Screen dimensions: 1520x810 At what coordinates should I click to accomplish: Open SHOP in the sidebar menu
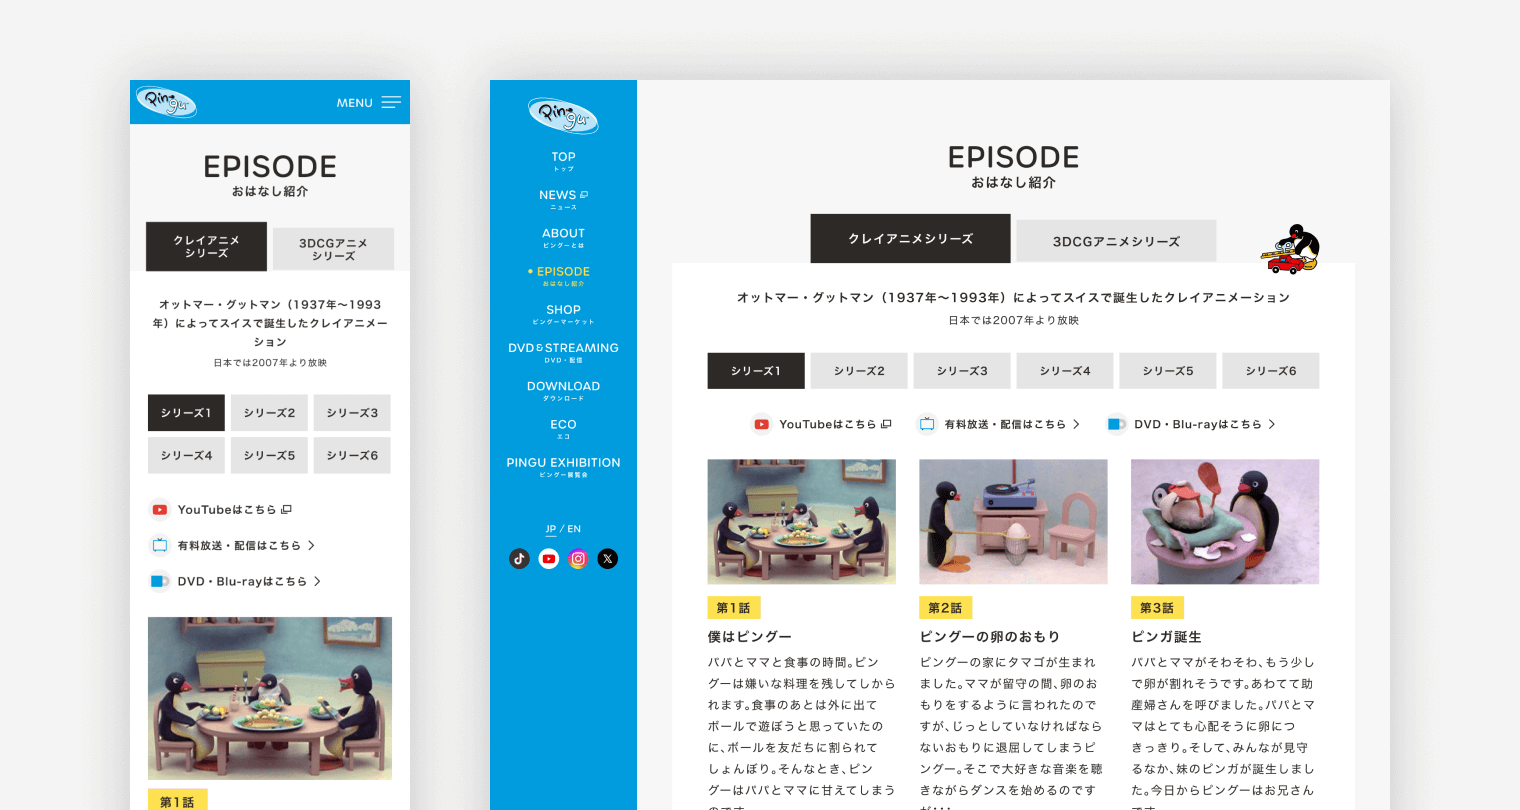[563, 314]
